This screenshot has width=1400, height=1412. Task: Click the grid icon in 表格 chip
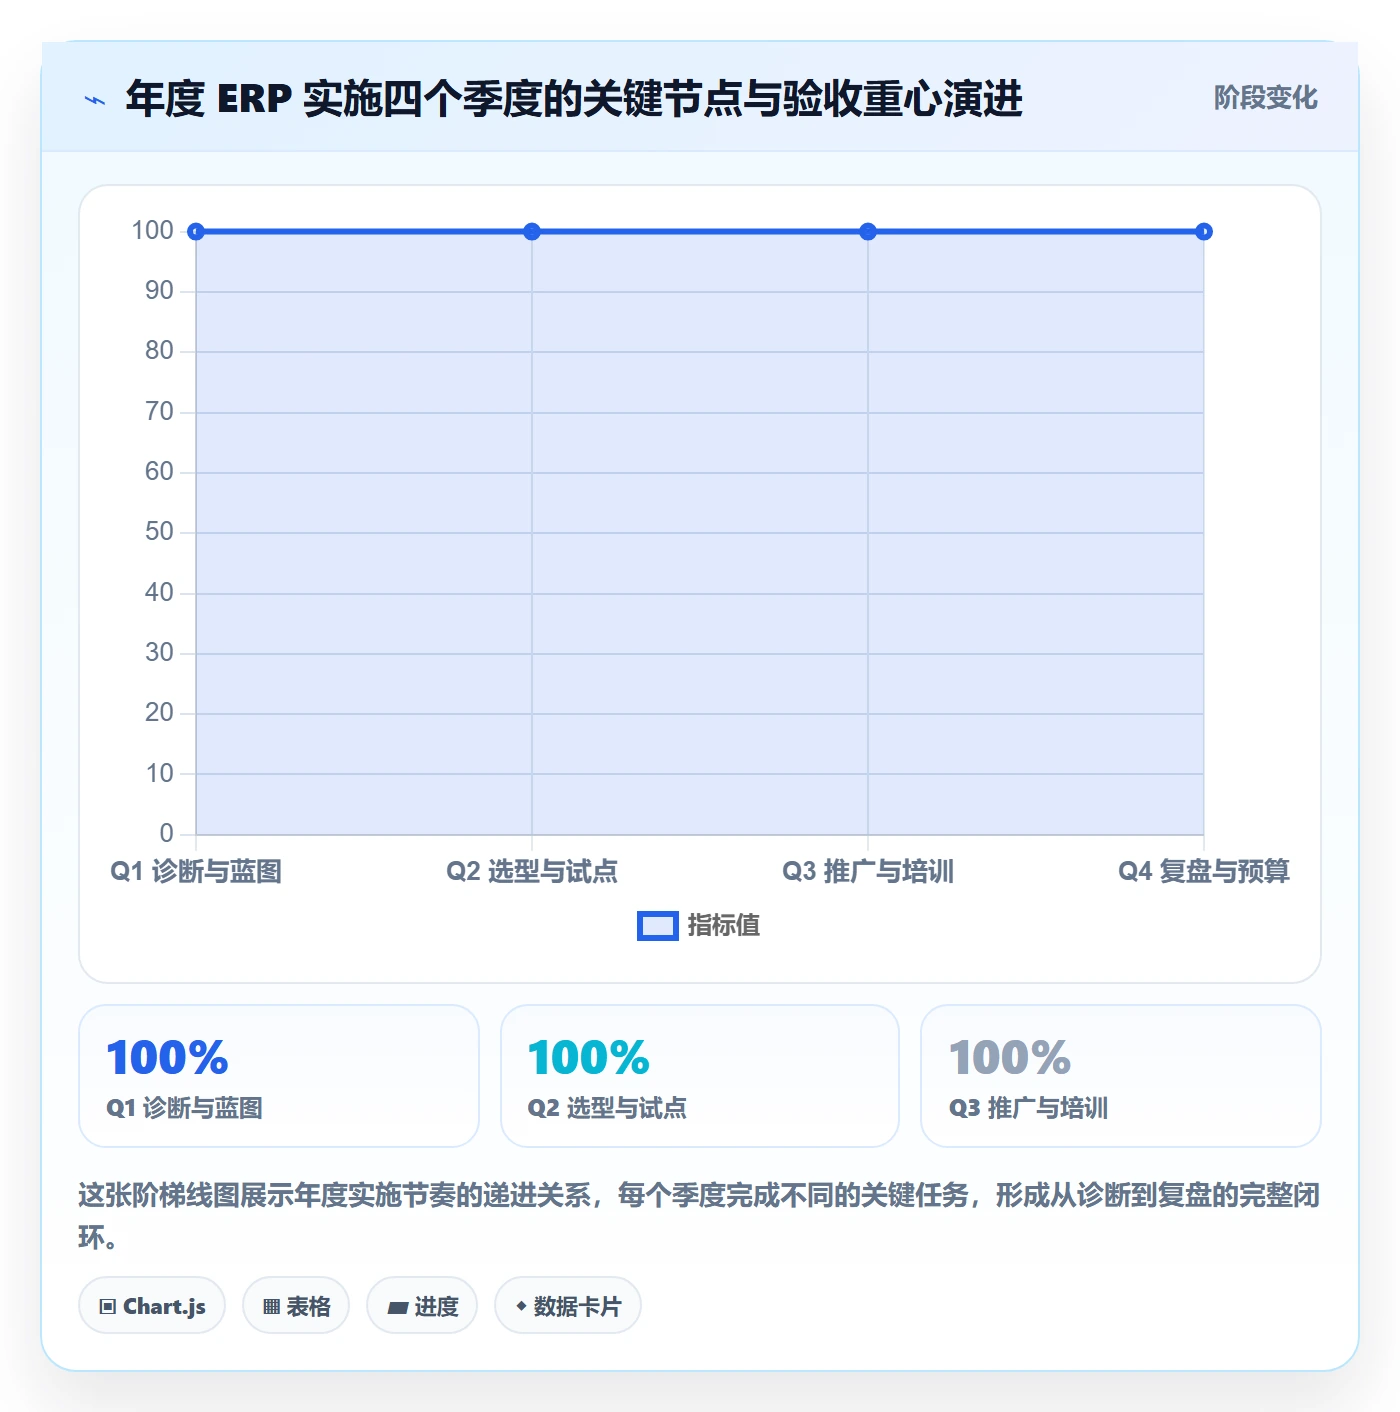pos(271,1307)
